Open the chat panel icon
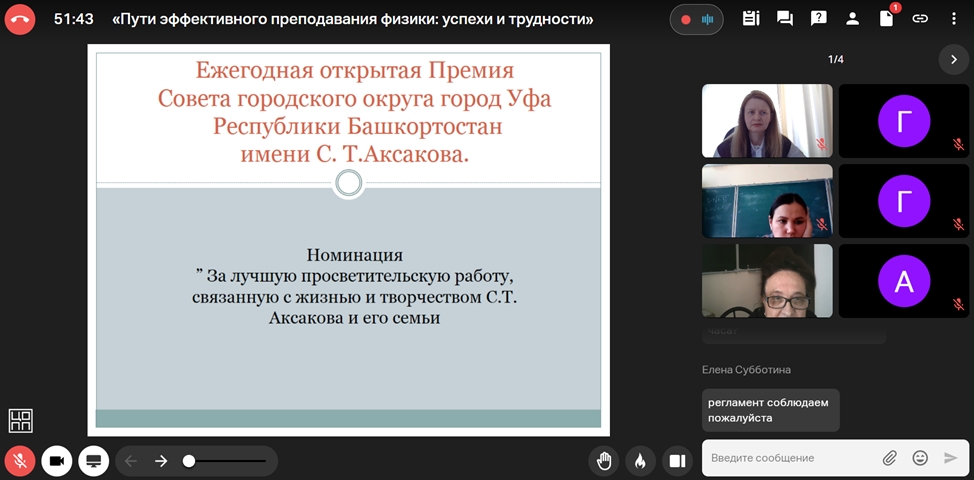The height and width of the screenshot is (480, 974). click(785, 19)
